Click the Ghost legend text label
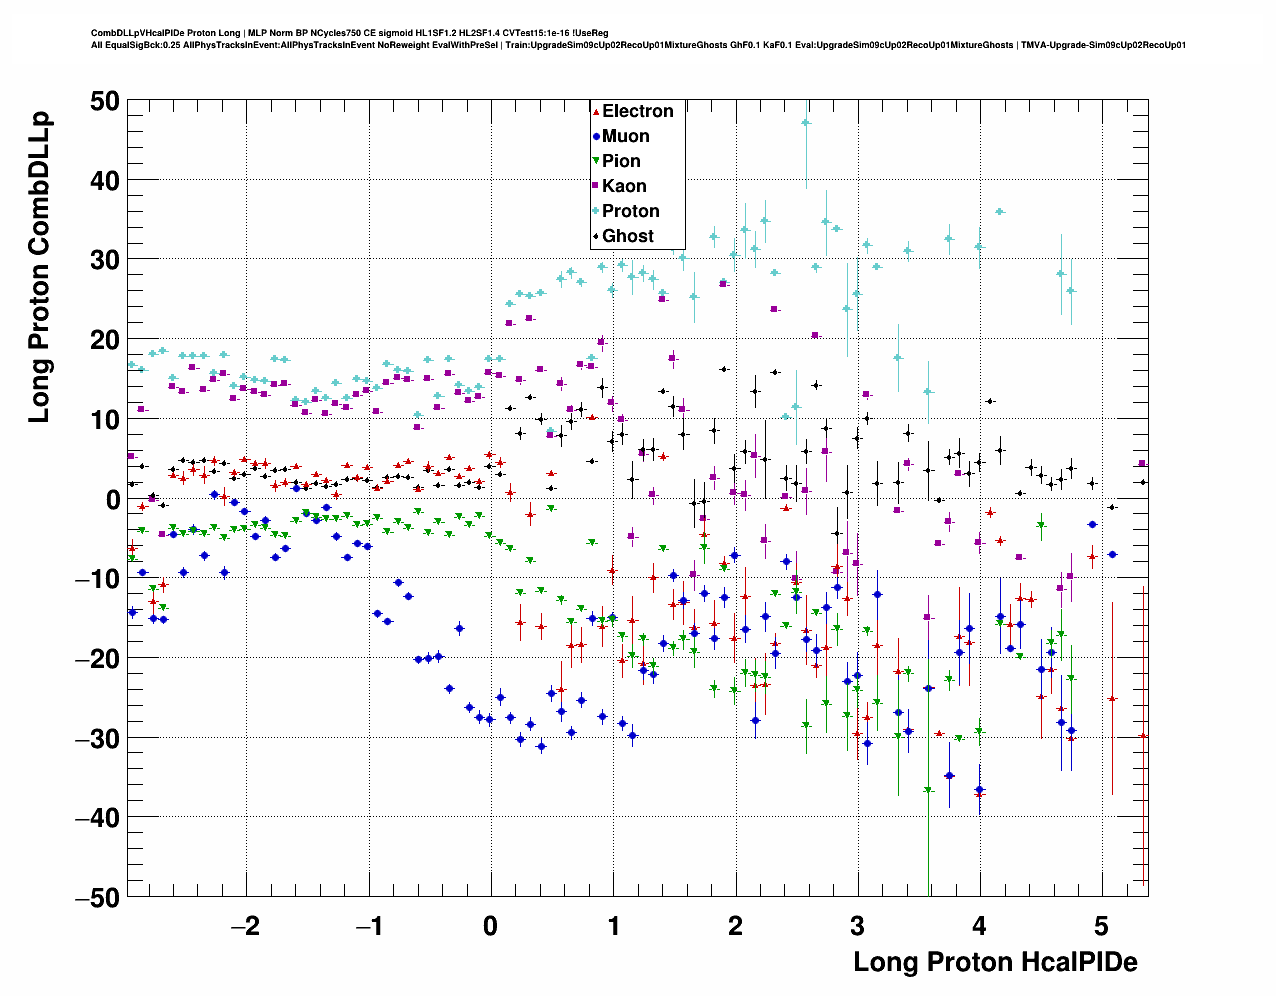 pyautogui.click(x=627, y=236)
